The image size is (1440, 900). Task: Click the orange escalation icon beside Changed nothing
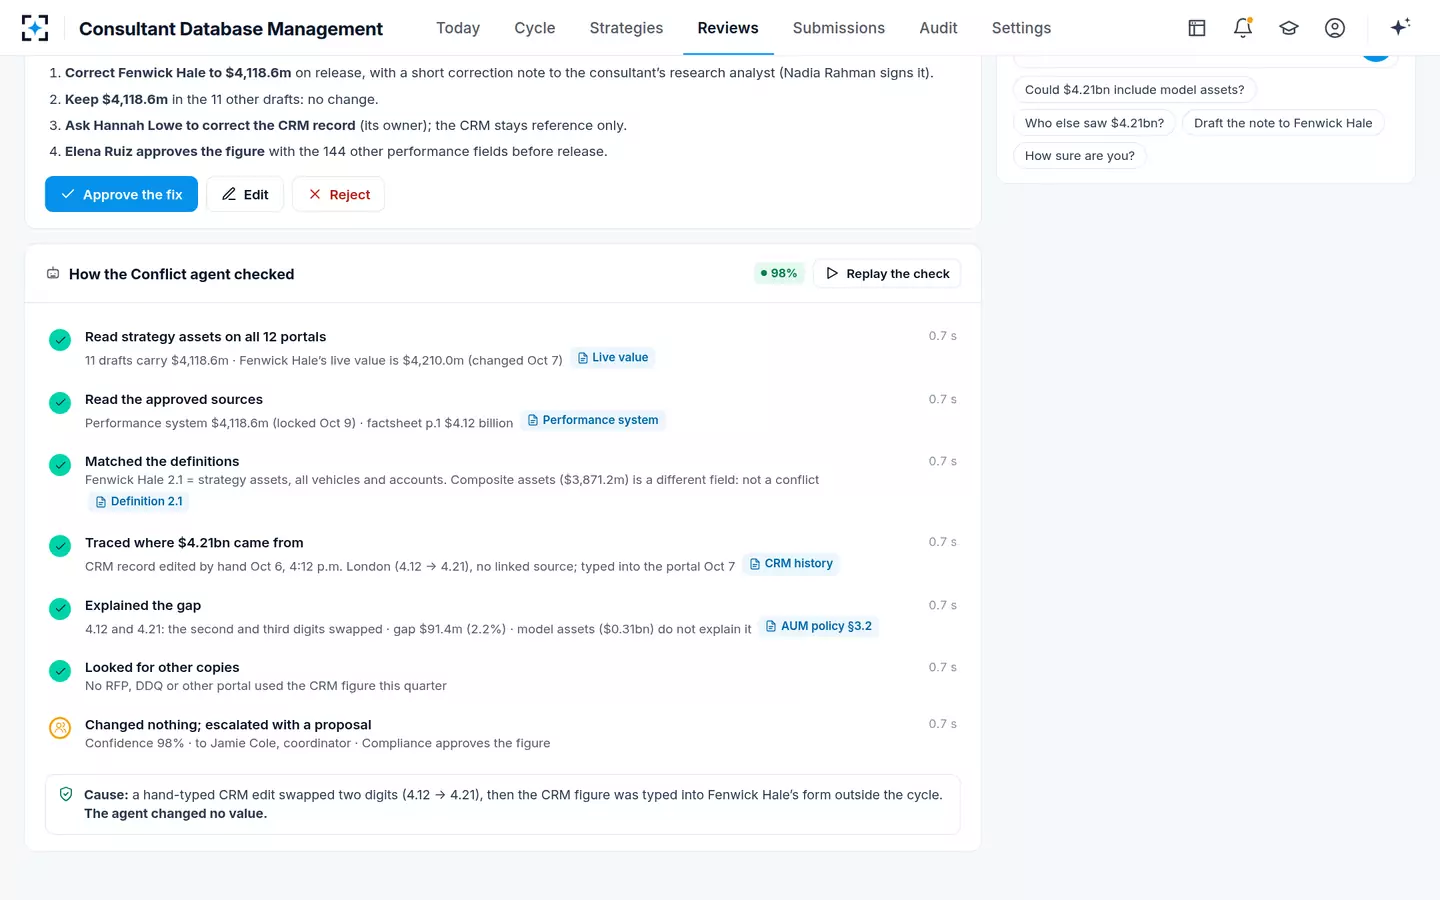[x=60, y=728]
